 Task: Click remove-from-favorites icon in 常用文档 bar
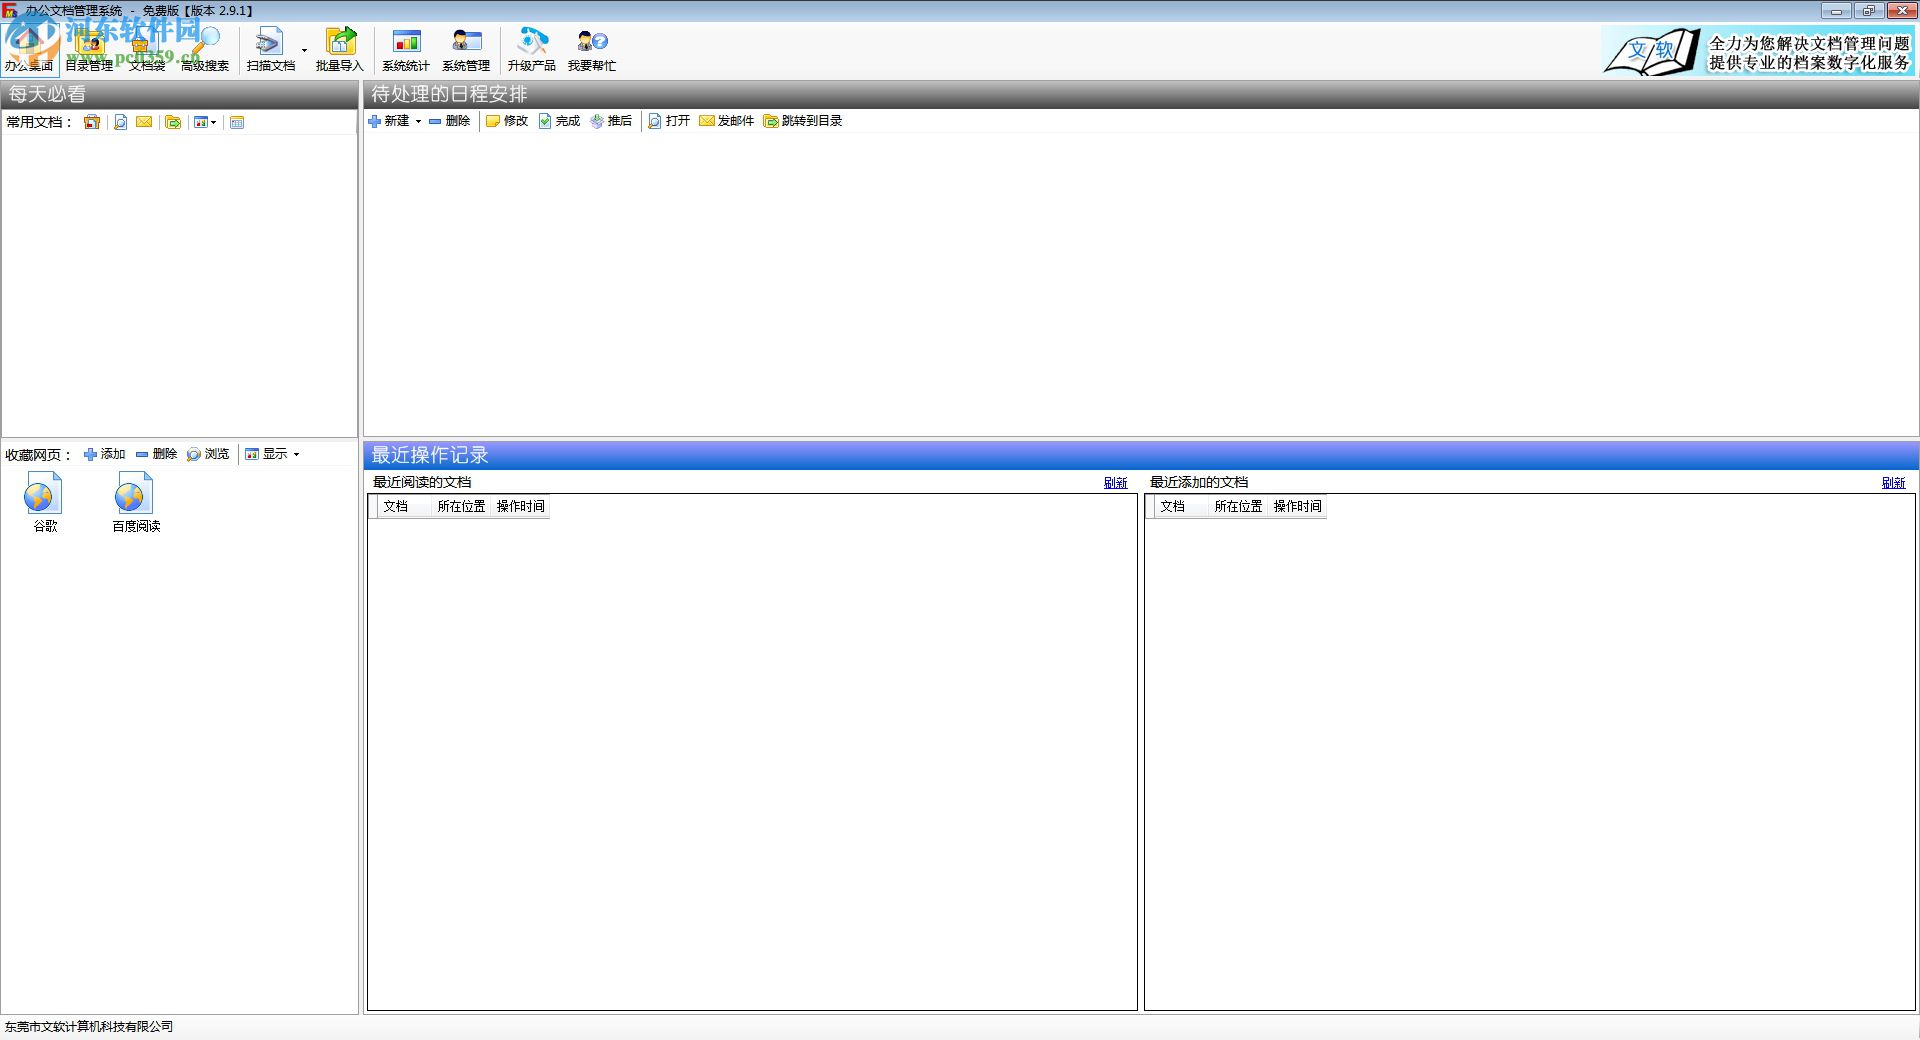pyautogui.click(x=92, y=122)
